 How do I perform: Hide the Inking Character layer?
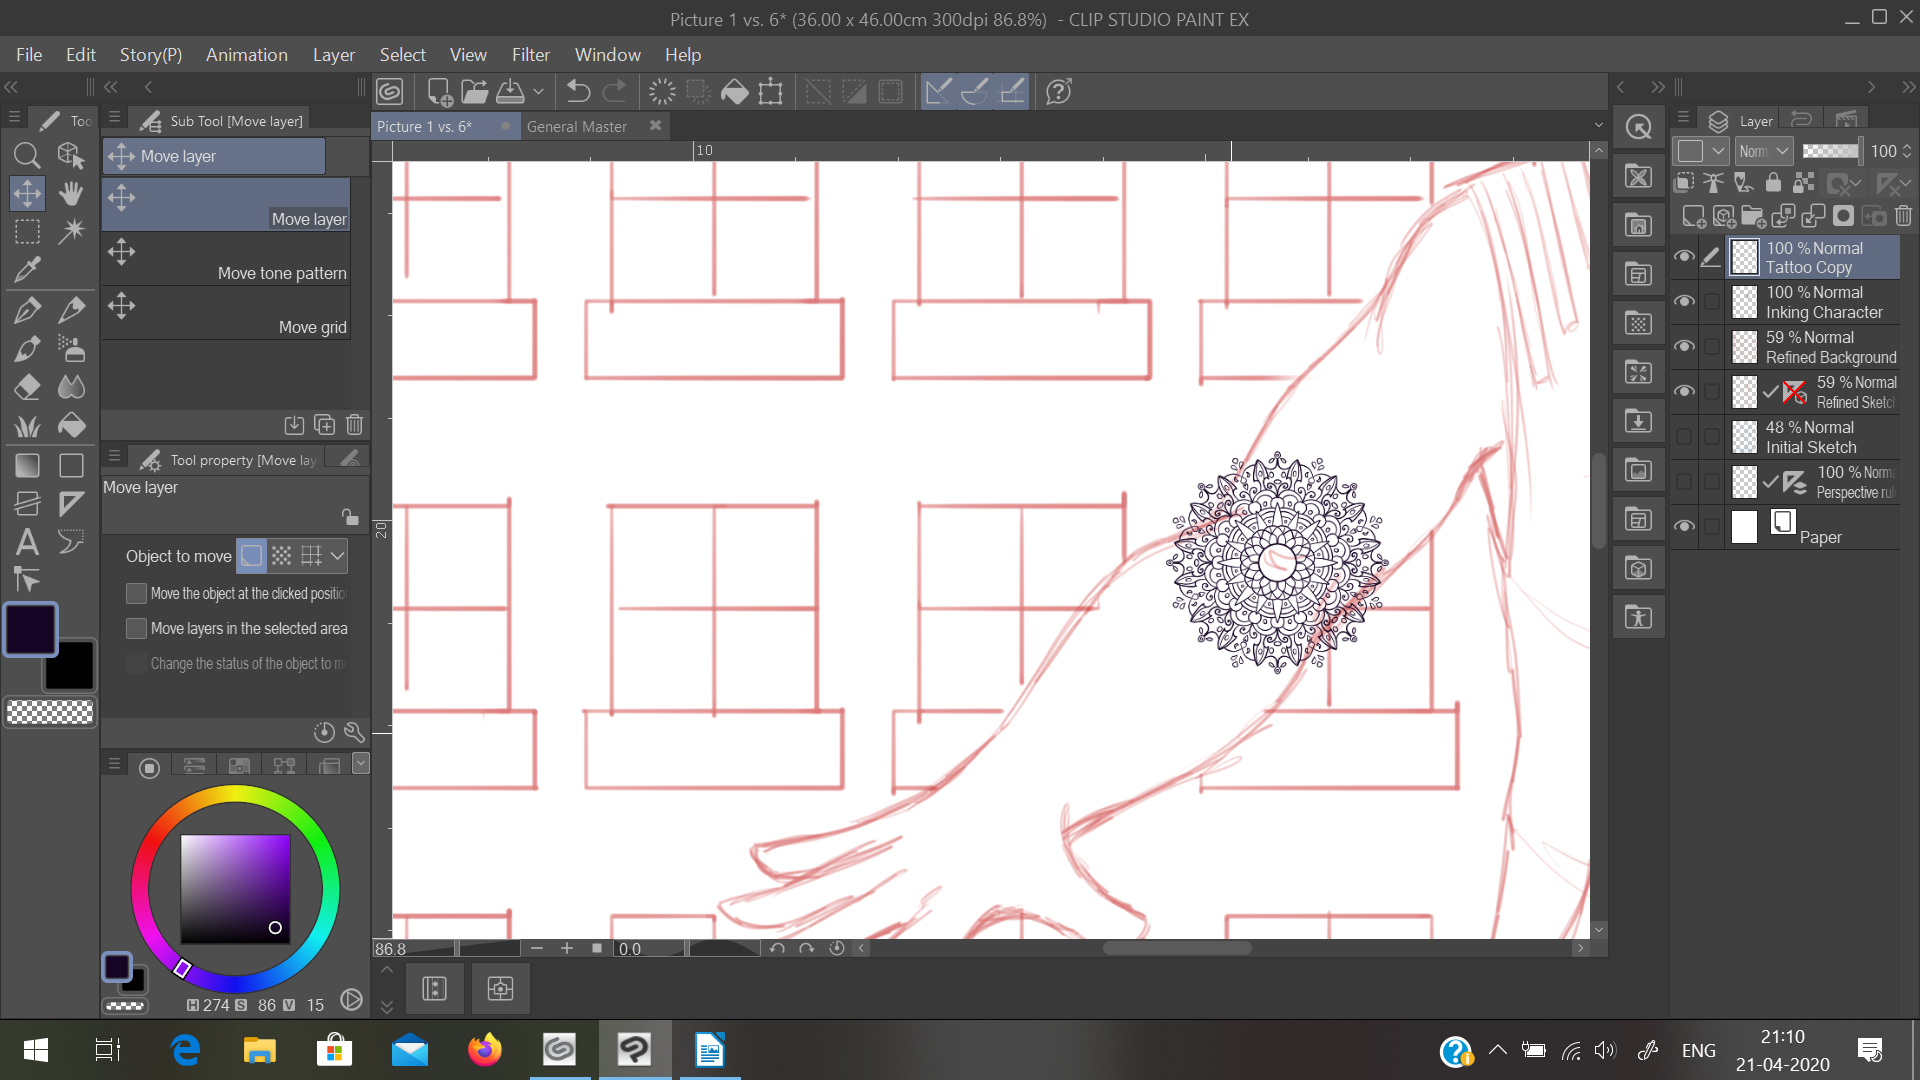pos(1684,302)
